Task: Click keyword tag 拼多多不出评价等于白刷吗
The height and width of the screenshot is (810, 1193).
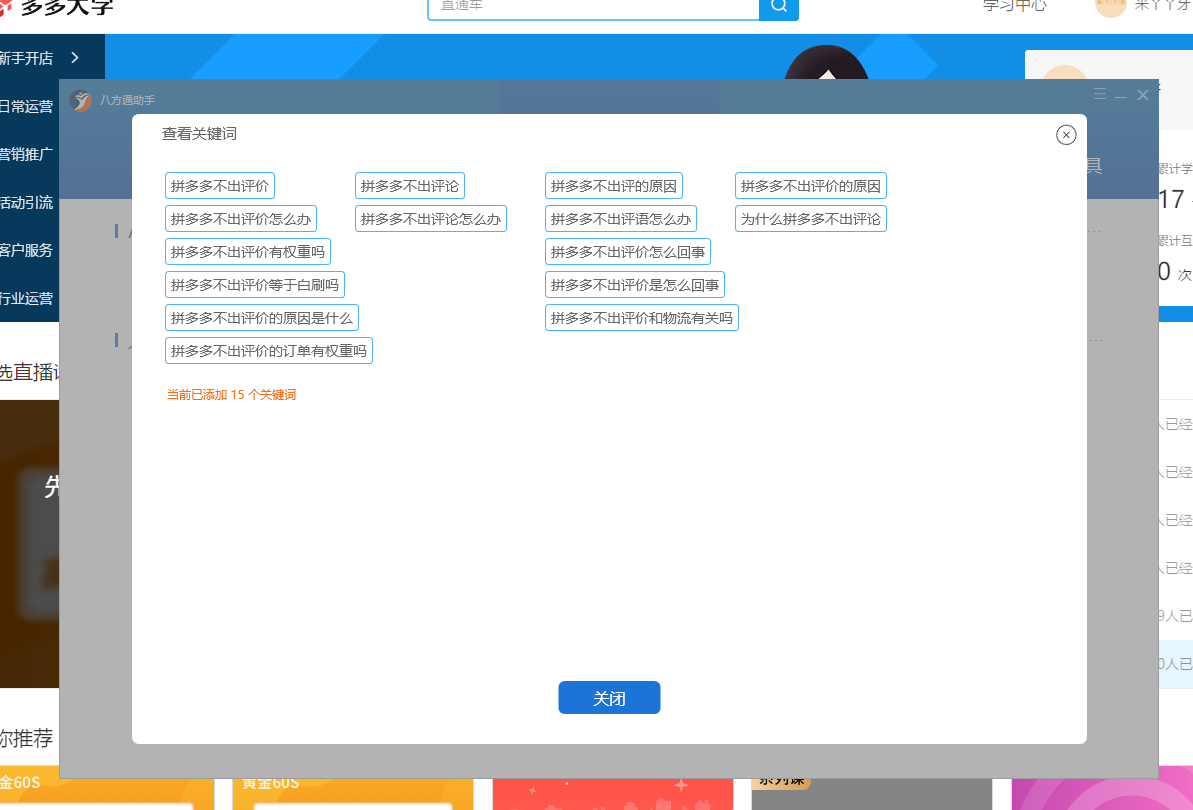Action: 255,285
